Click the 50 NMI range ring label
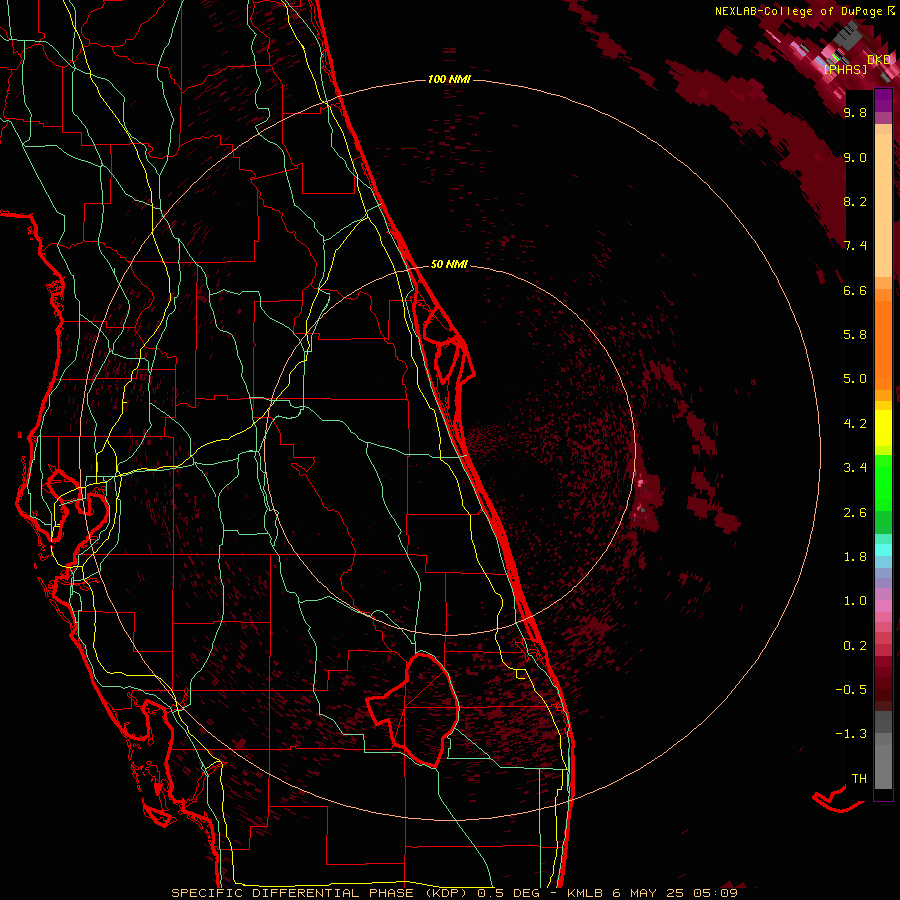 click(449, 264)
